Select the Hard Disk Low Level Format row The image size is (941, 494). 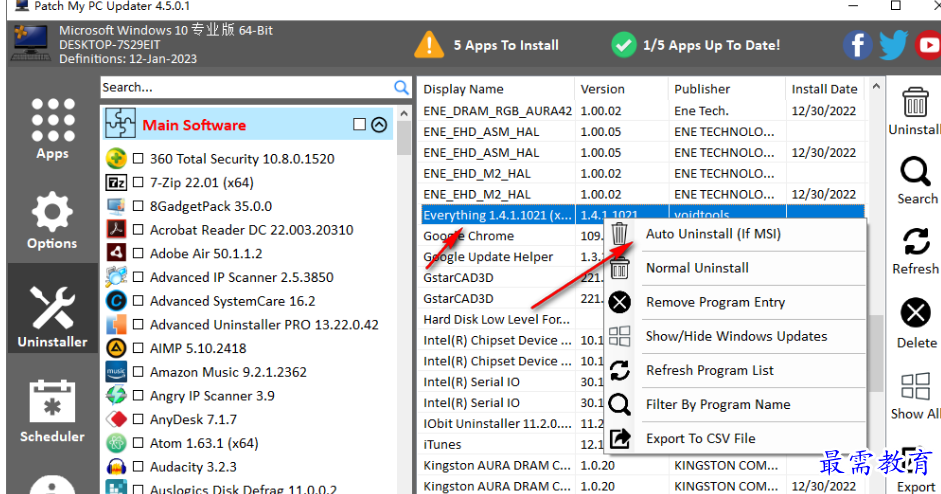point(498,319)
